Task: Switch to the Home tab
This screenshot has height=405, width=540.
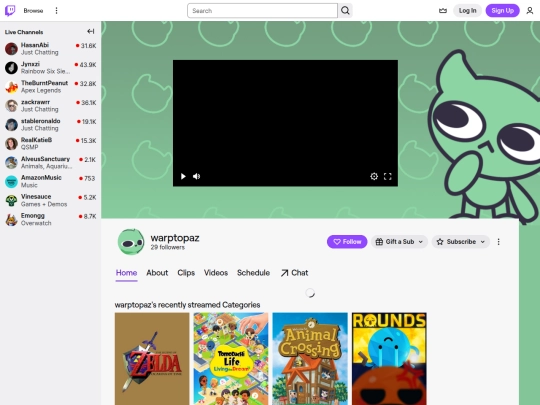Action: point(126,273)
